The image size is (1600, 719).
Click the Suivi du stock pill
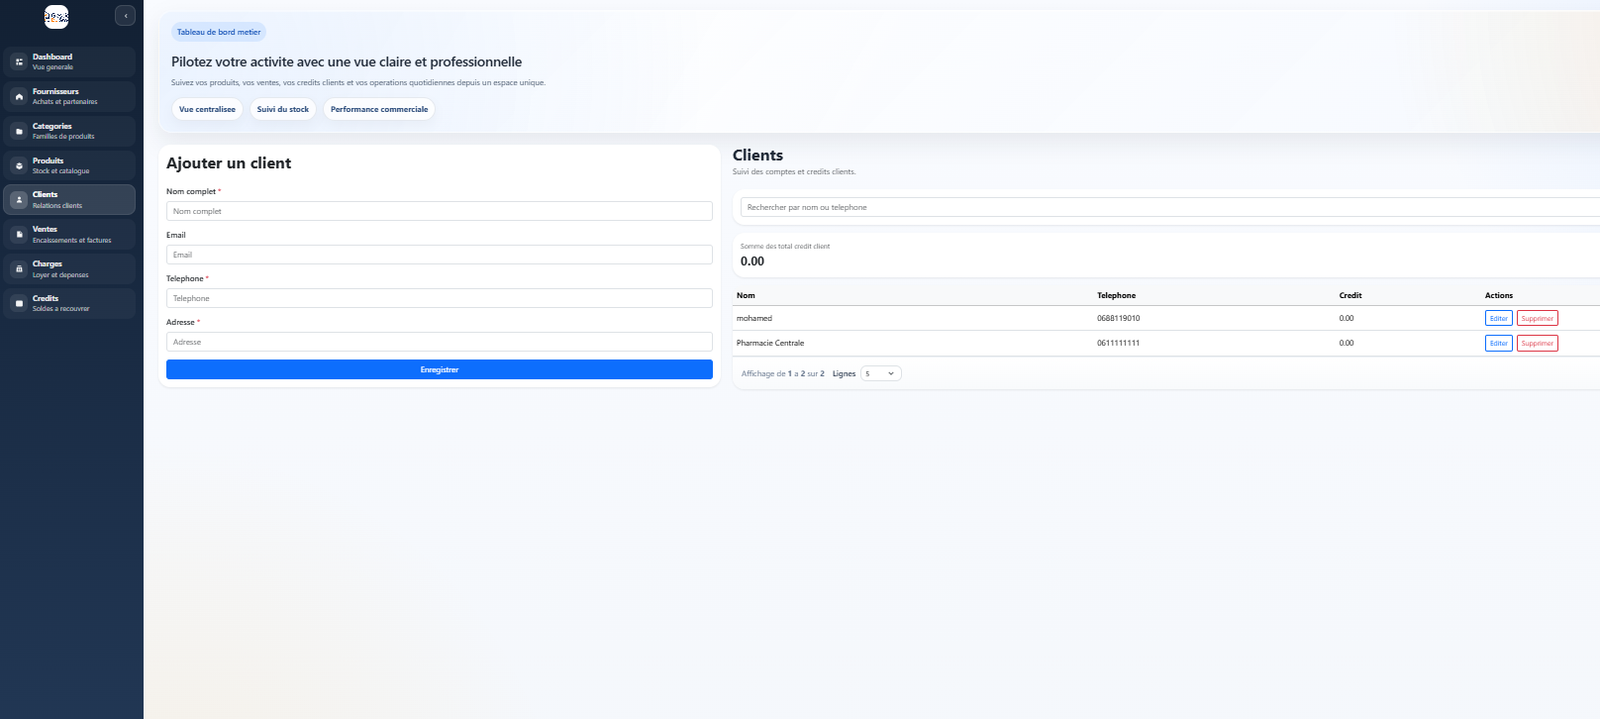click(x=283, y=109)
